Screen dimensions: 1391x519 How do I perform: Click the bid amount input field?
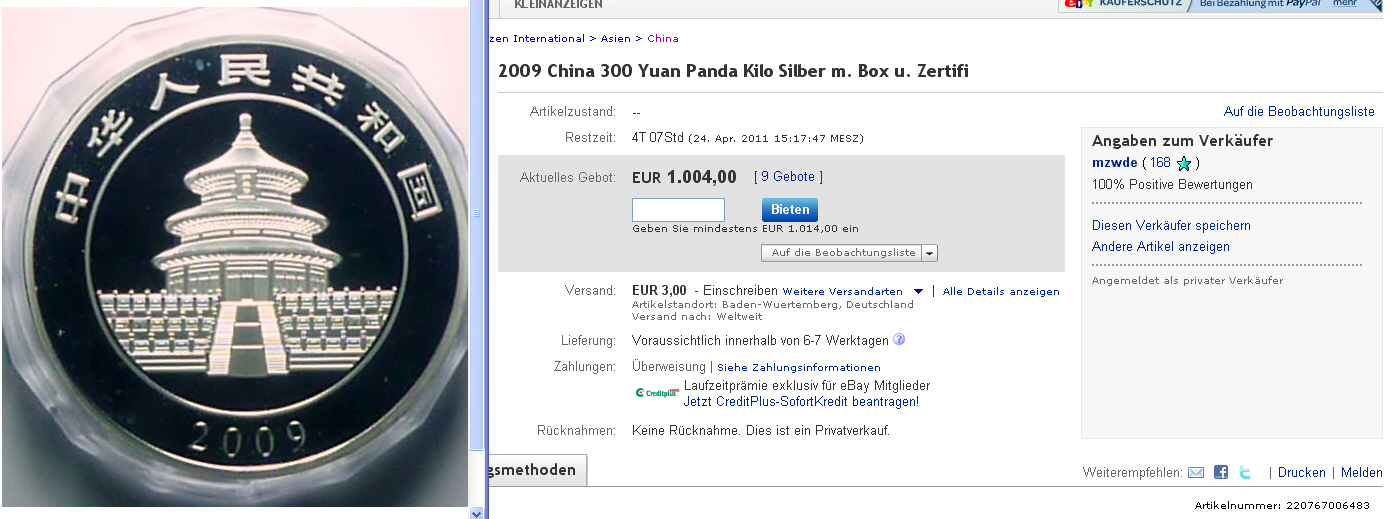pyautogui.click(x=678, y=210)
